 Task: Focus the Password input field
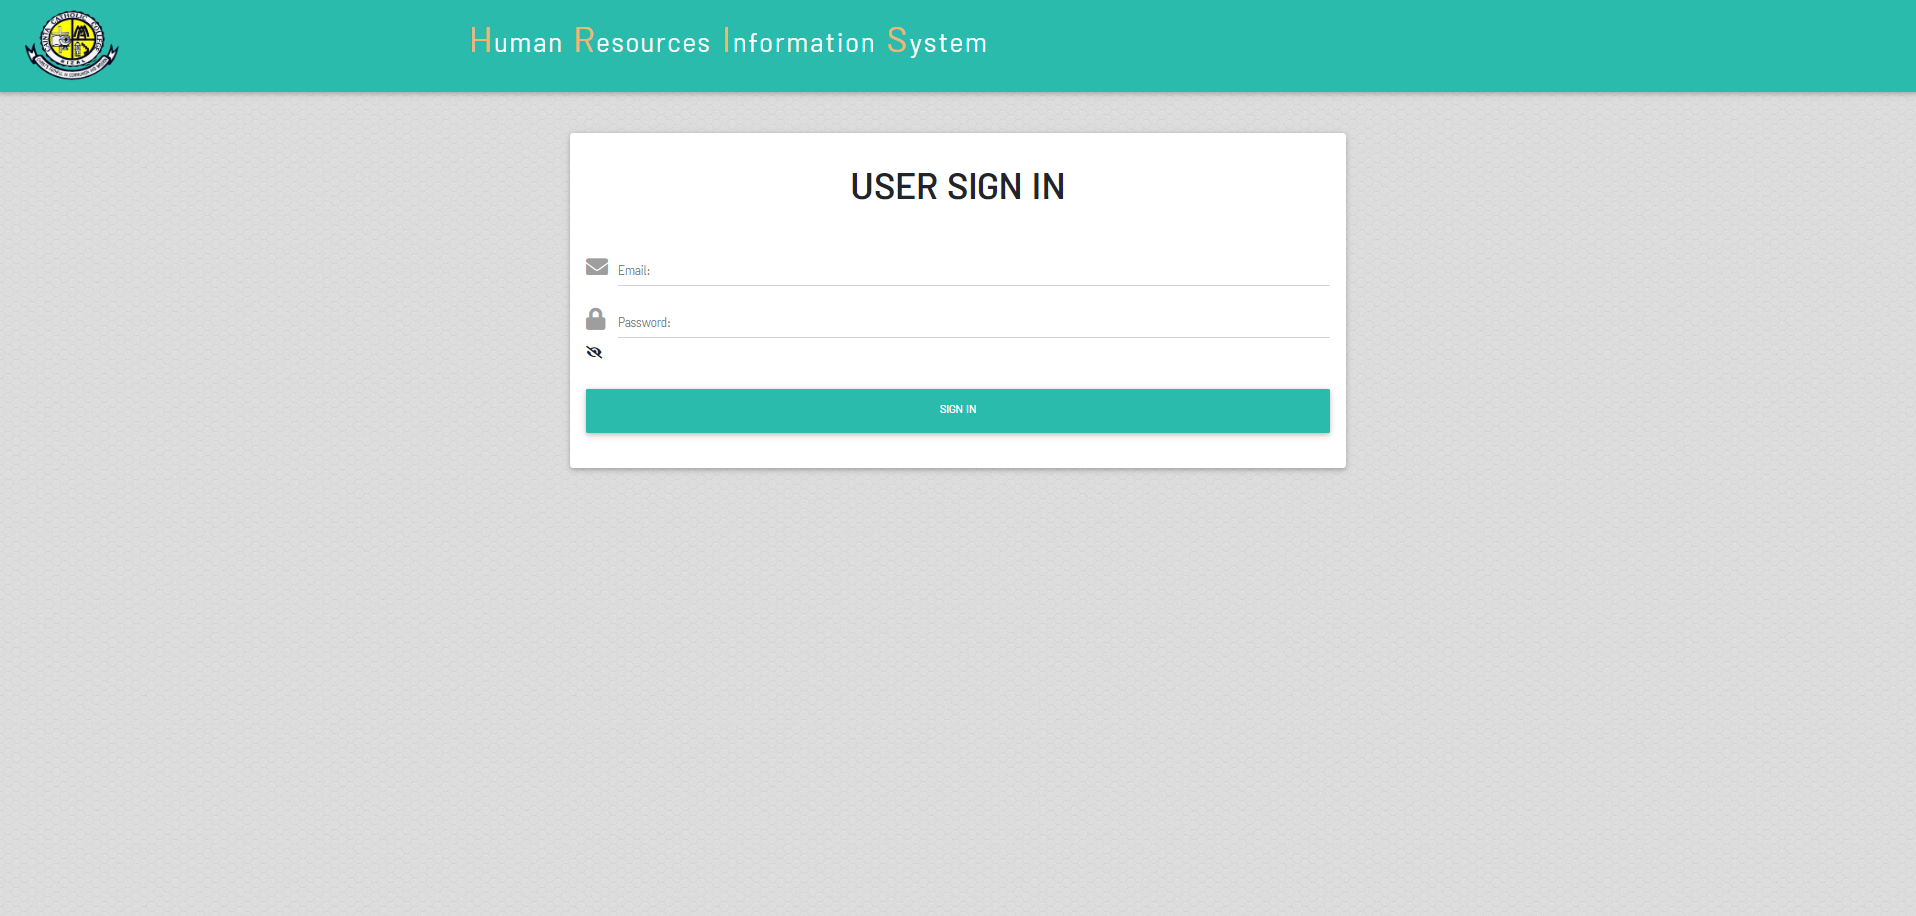tap(974, 322)
